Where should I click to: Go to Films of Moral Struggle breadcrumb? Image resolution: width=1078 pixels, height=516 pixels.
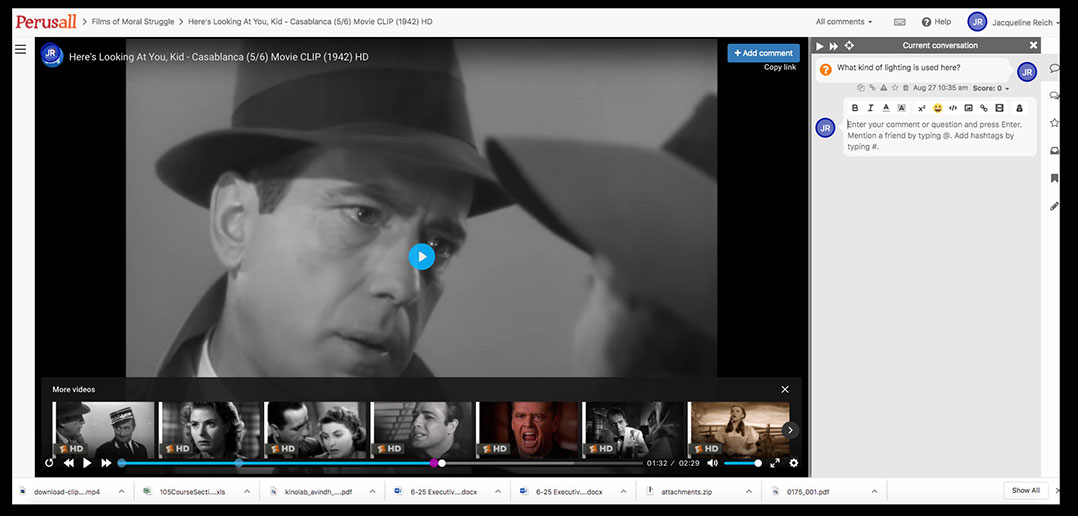click(132, 21)
